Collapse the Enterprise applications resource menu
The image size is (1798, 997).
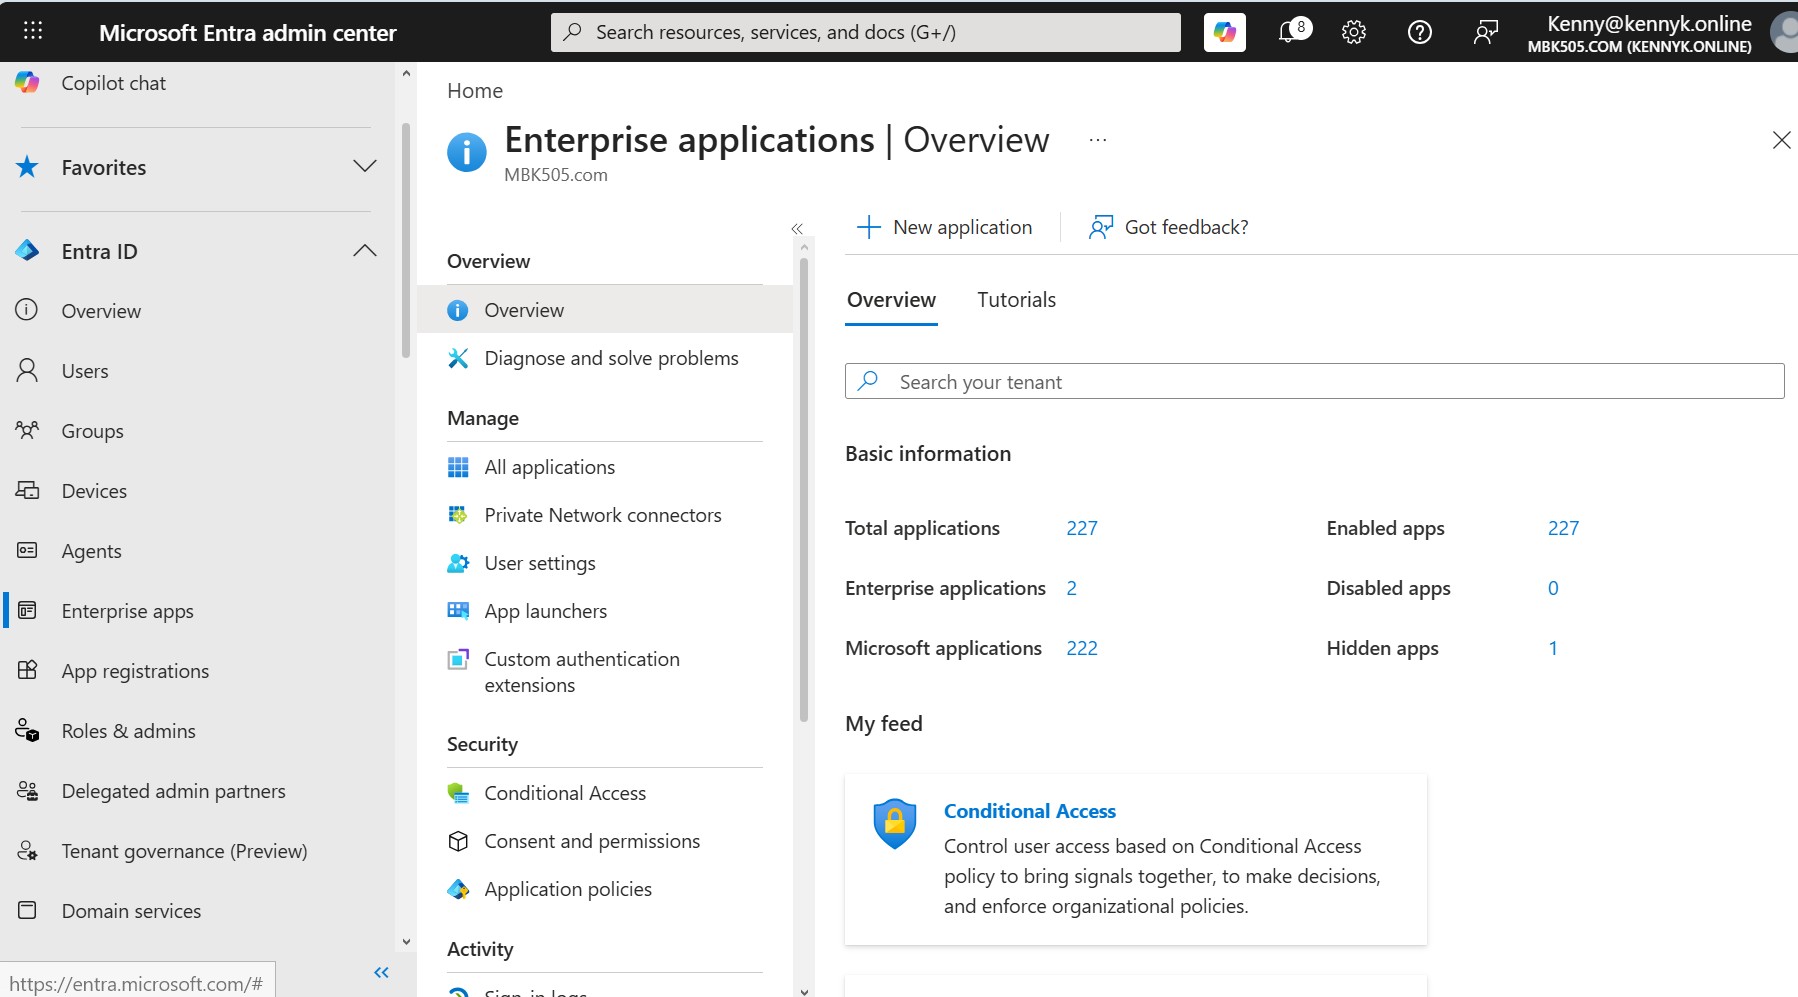[797, 229]
